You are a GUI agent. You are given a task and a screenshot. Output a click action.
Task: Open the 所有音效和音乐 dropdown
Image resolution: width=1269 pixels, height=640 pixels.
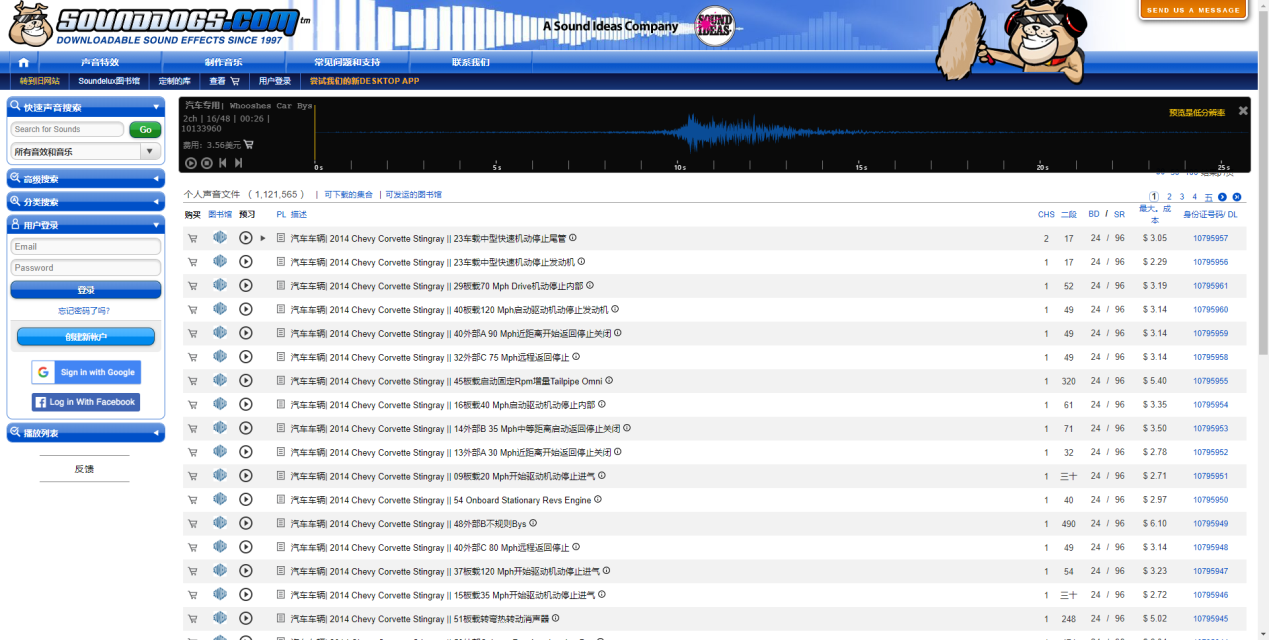pyautogui.click(x=86, y=152)
